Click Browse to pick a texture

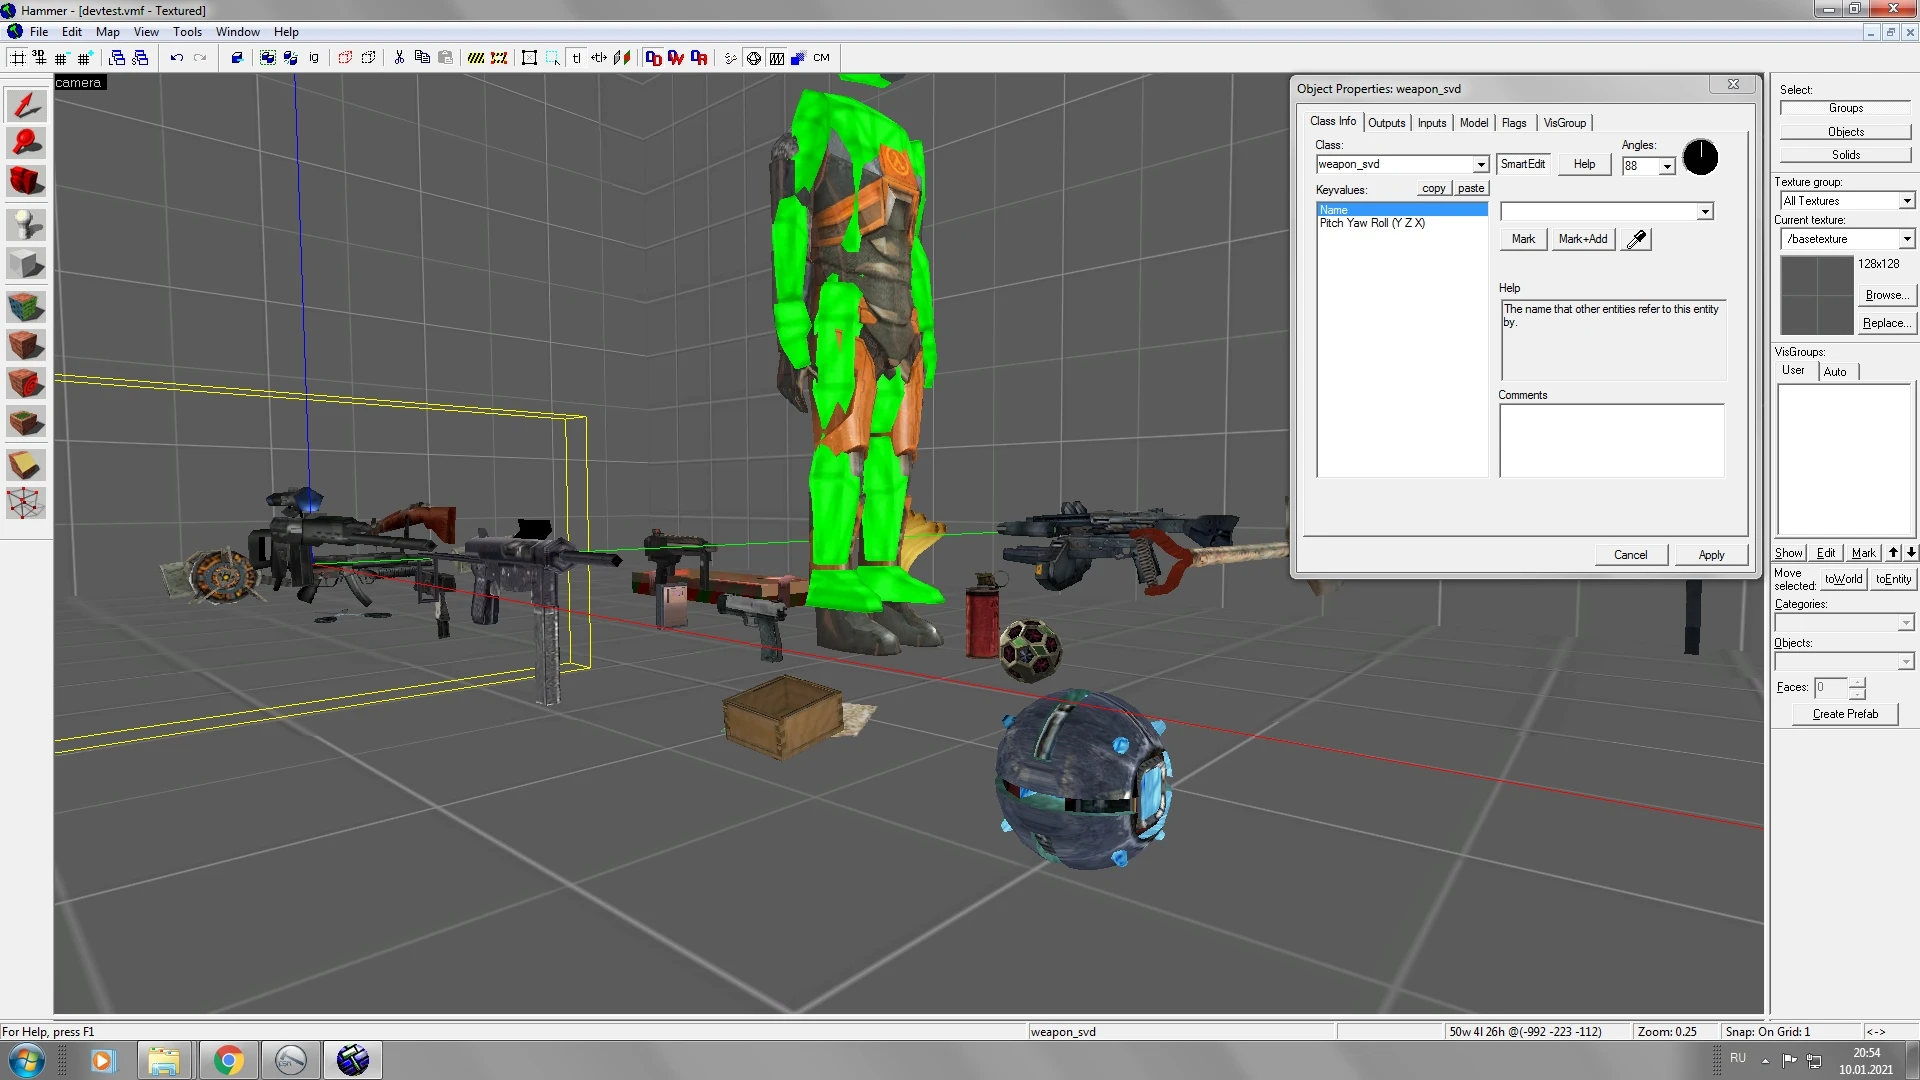click(x=1886, y=294)
